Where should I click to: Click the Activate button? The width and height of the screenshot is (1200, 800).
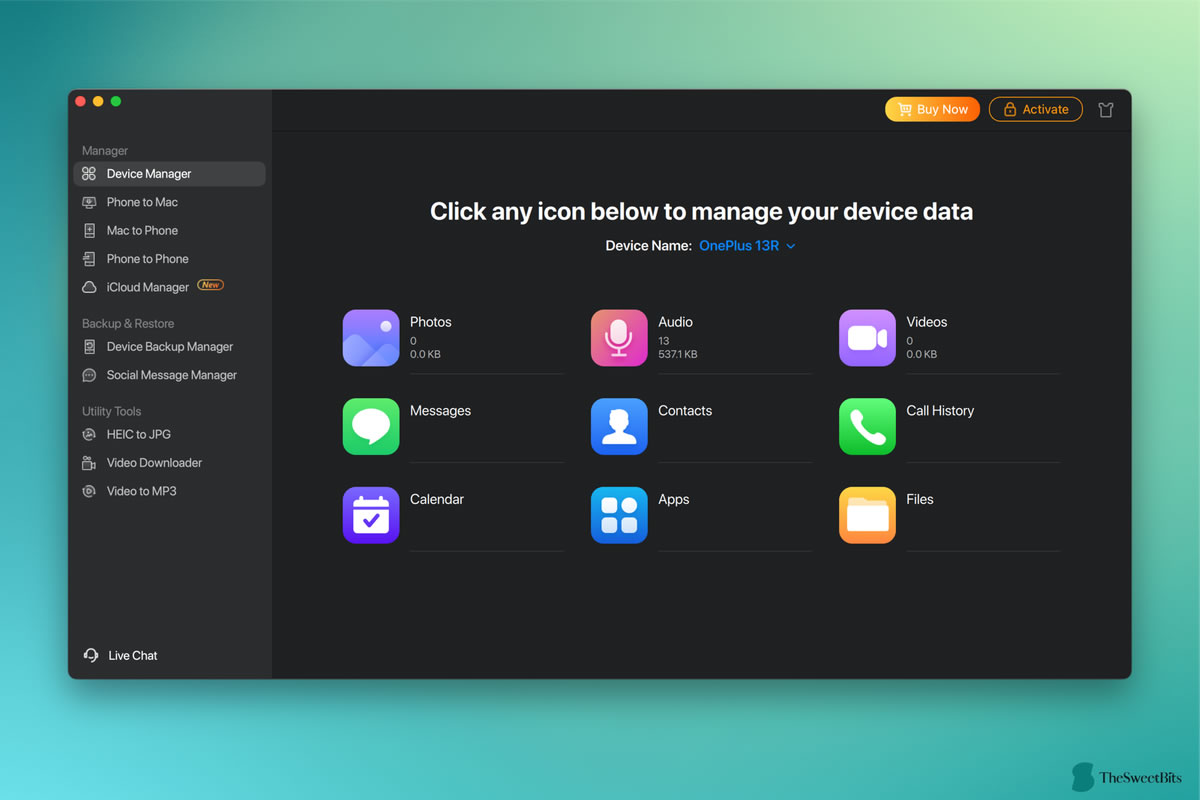[1036, 109]
